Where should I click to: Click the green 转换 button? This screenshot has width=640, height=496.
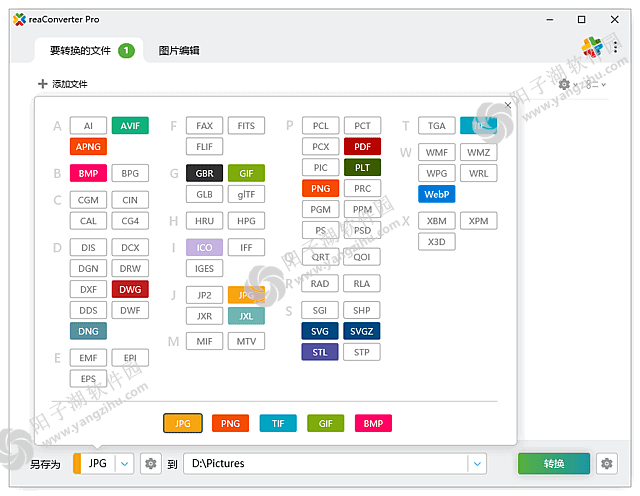(554, 464)
